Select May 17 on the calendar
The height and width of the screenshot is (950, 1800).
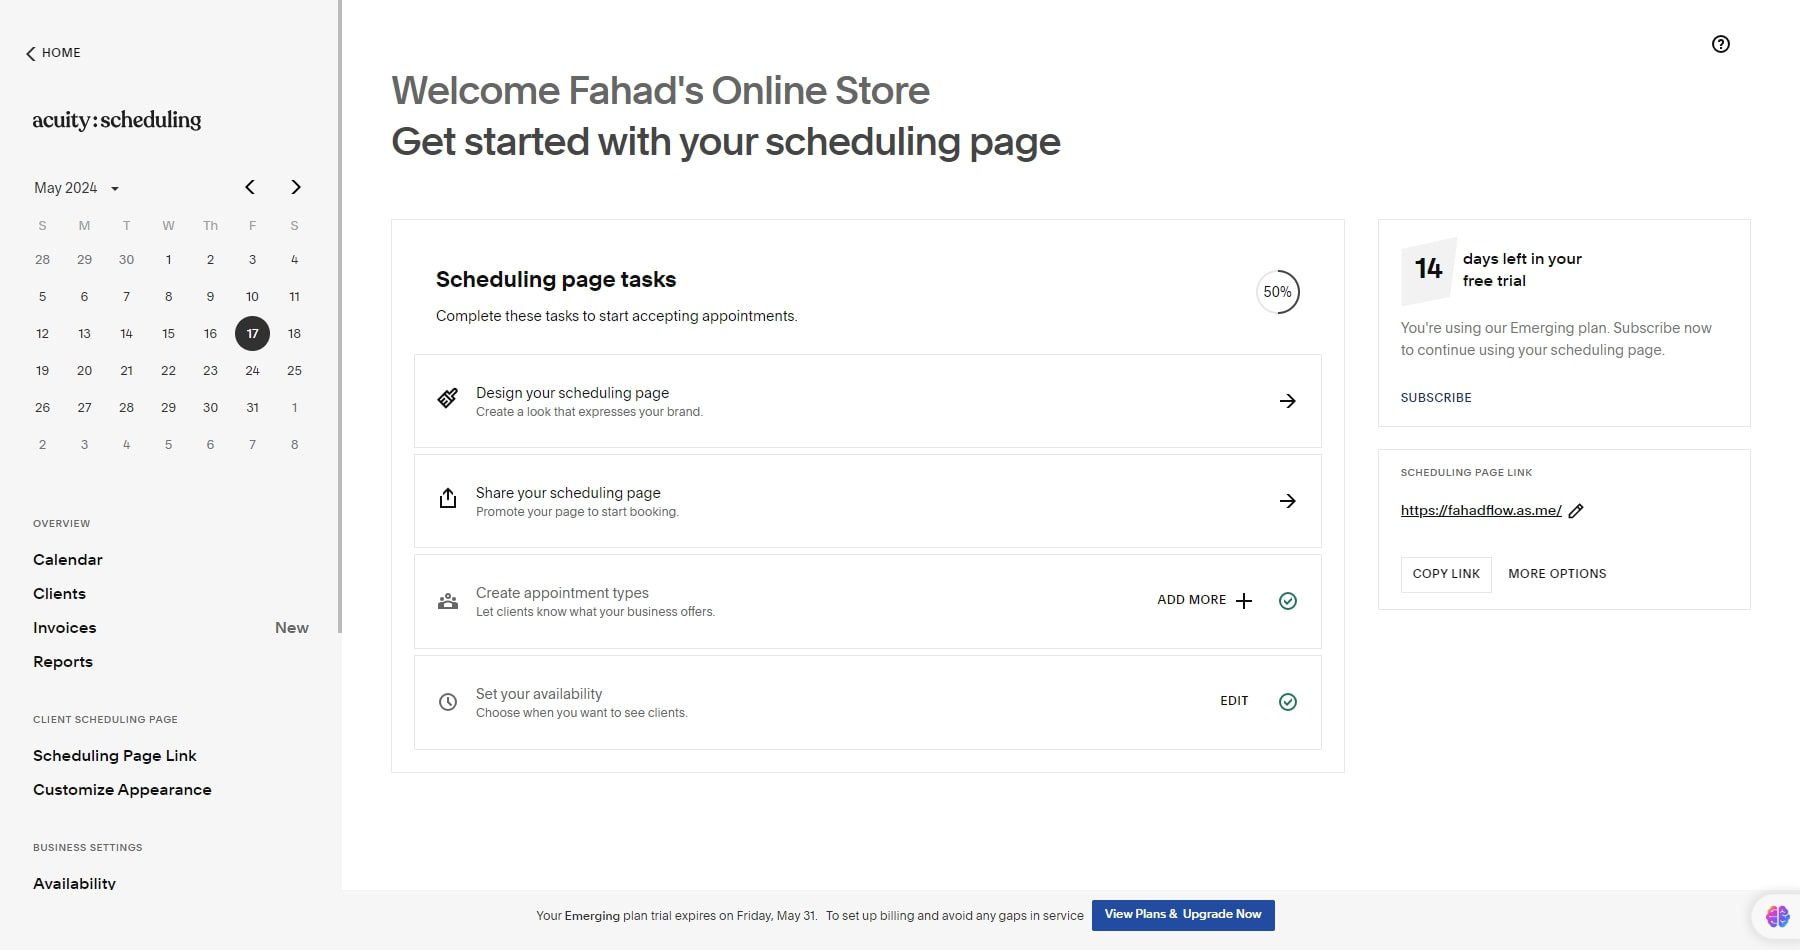[x=252, y=334]
